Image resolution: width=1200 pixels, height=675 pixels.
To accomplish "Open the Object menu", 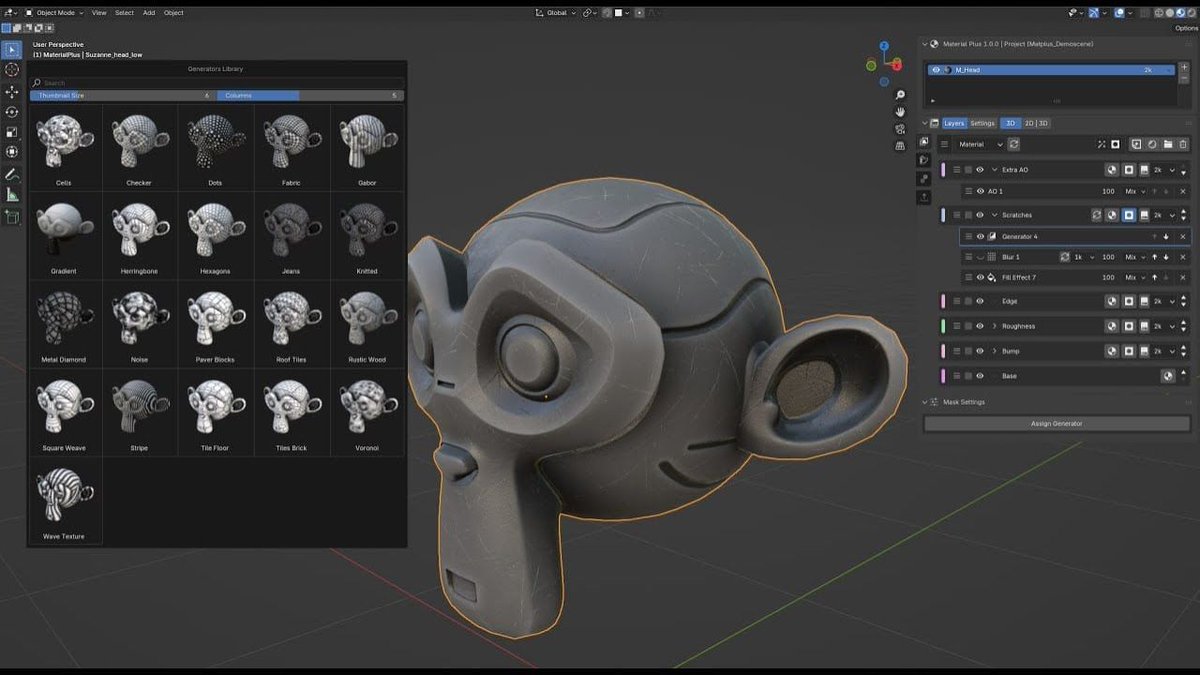I will pyautogui.click(x=174, y=13).
